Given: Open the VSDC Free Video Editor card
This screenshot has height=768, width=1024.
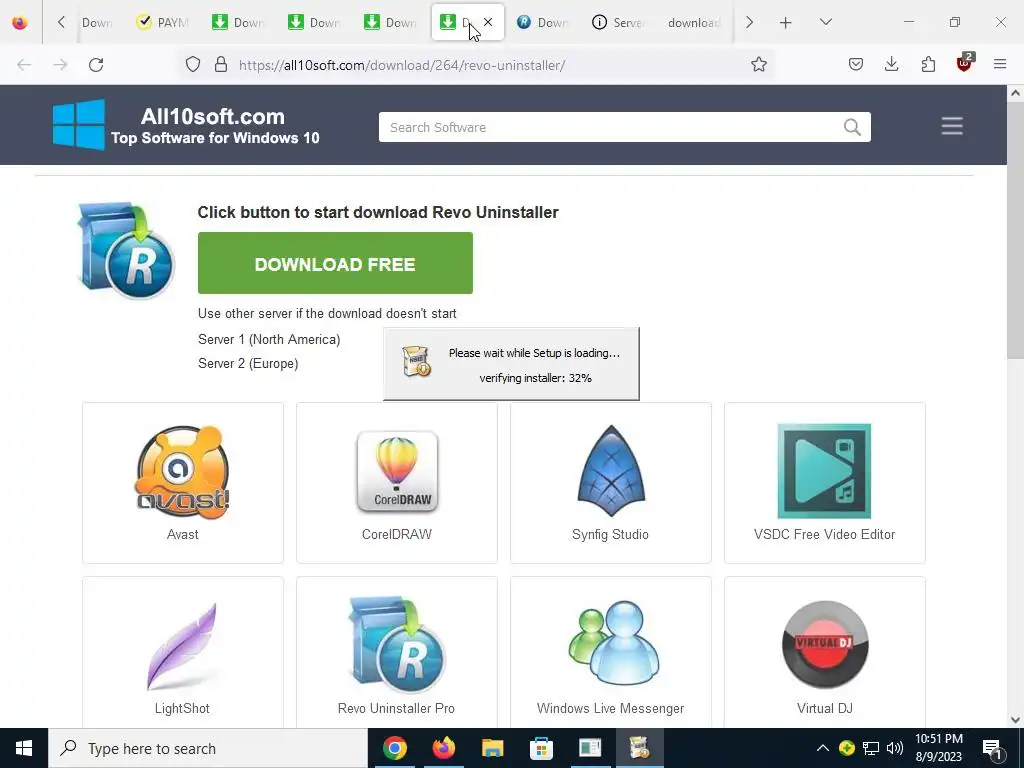Looking at the screenshot, I should pos(825,483).
